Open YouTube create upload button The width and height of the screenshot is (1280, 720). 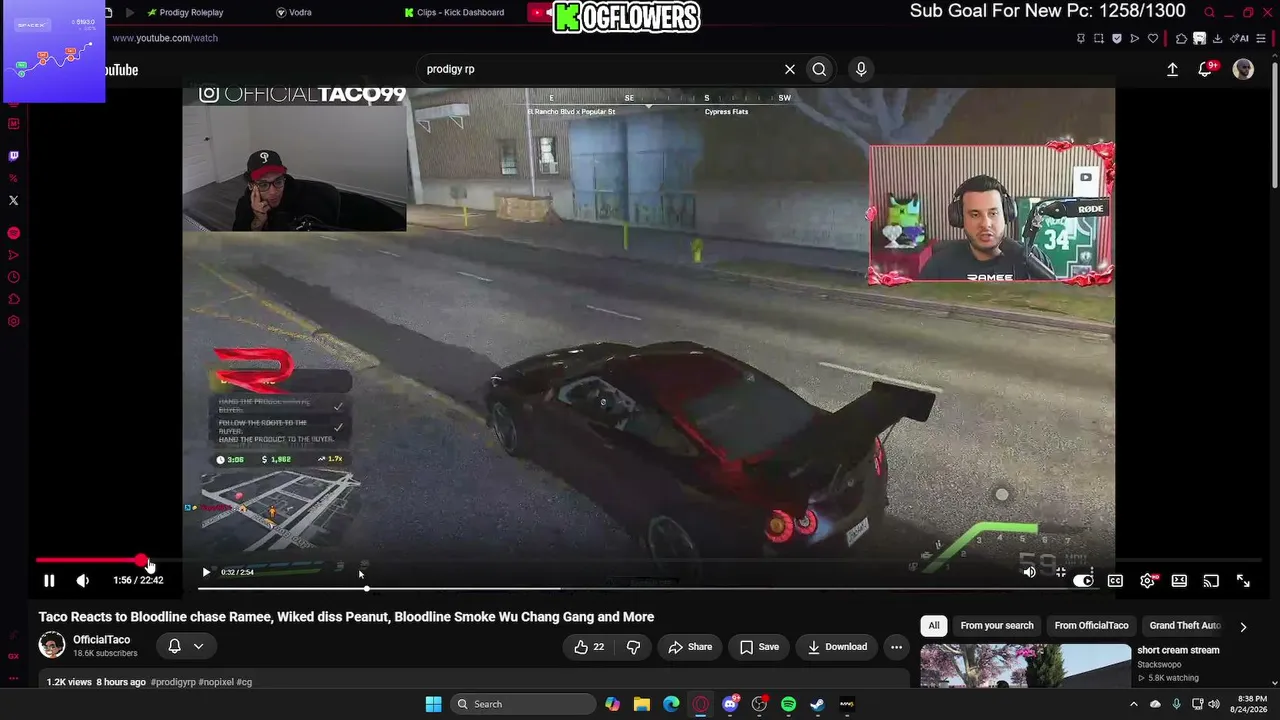click(1172, 69)
